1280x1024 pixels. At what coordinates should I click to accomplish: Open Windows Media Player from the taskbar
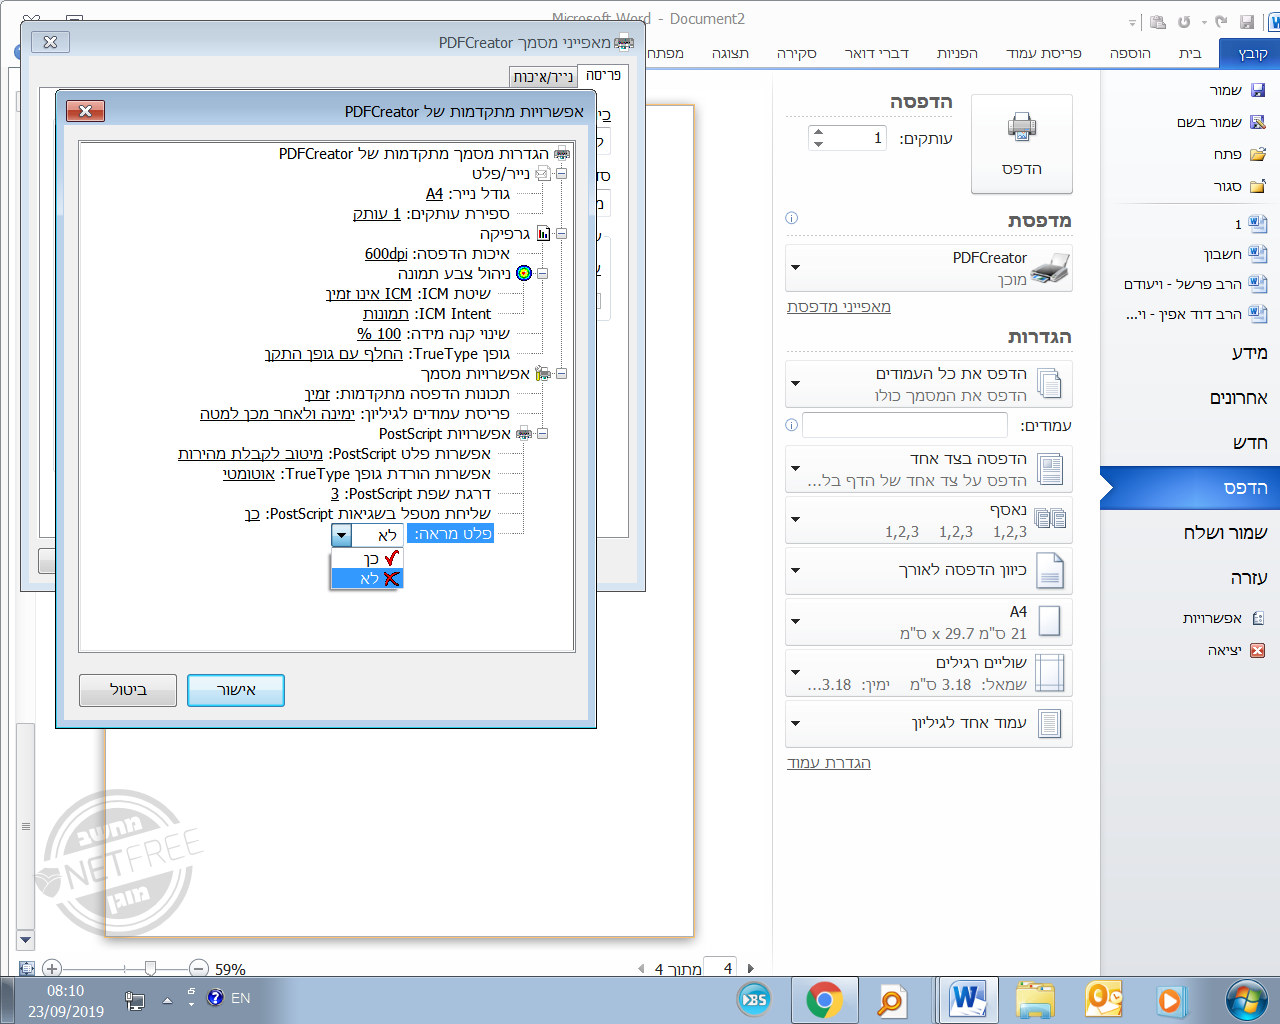[1169, 999]
